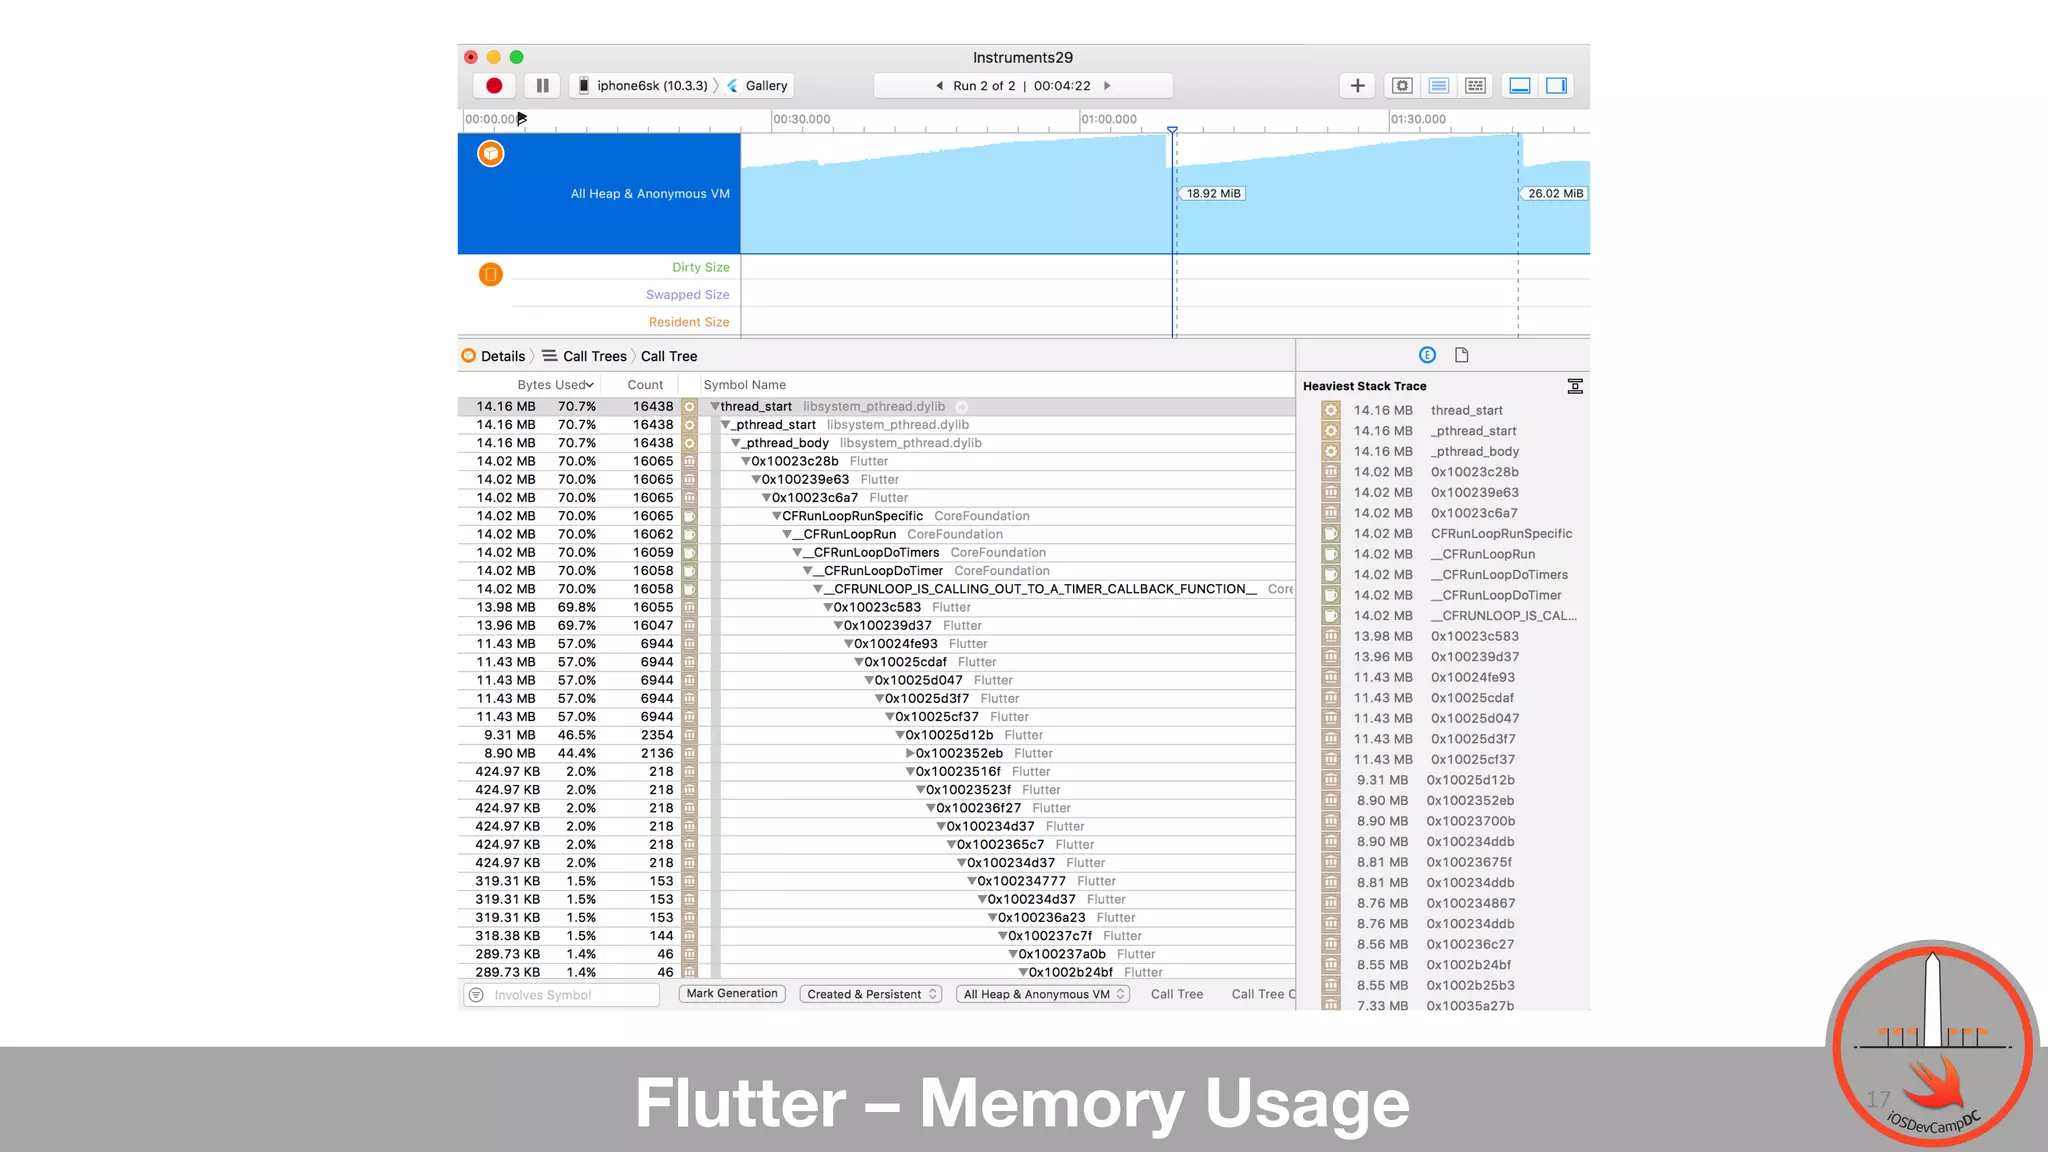This screenshot has height=1152, width=2048.
Task: Select the __CFRunLoopDoTimer CoreFoundation row
Action: [876, 571]
